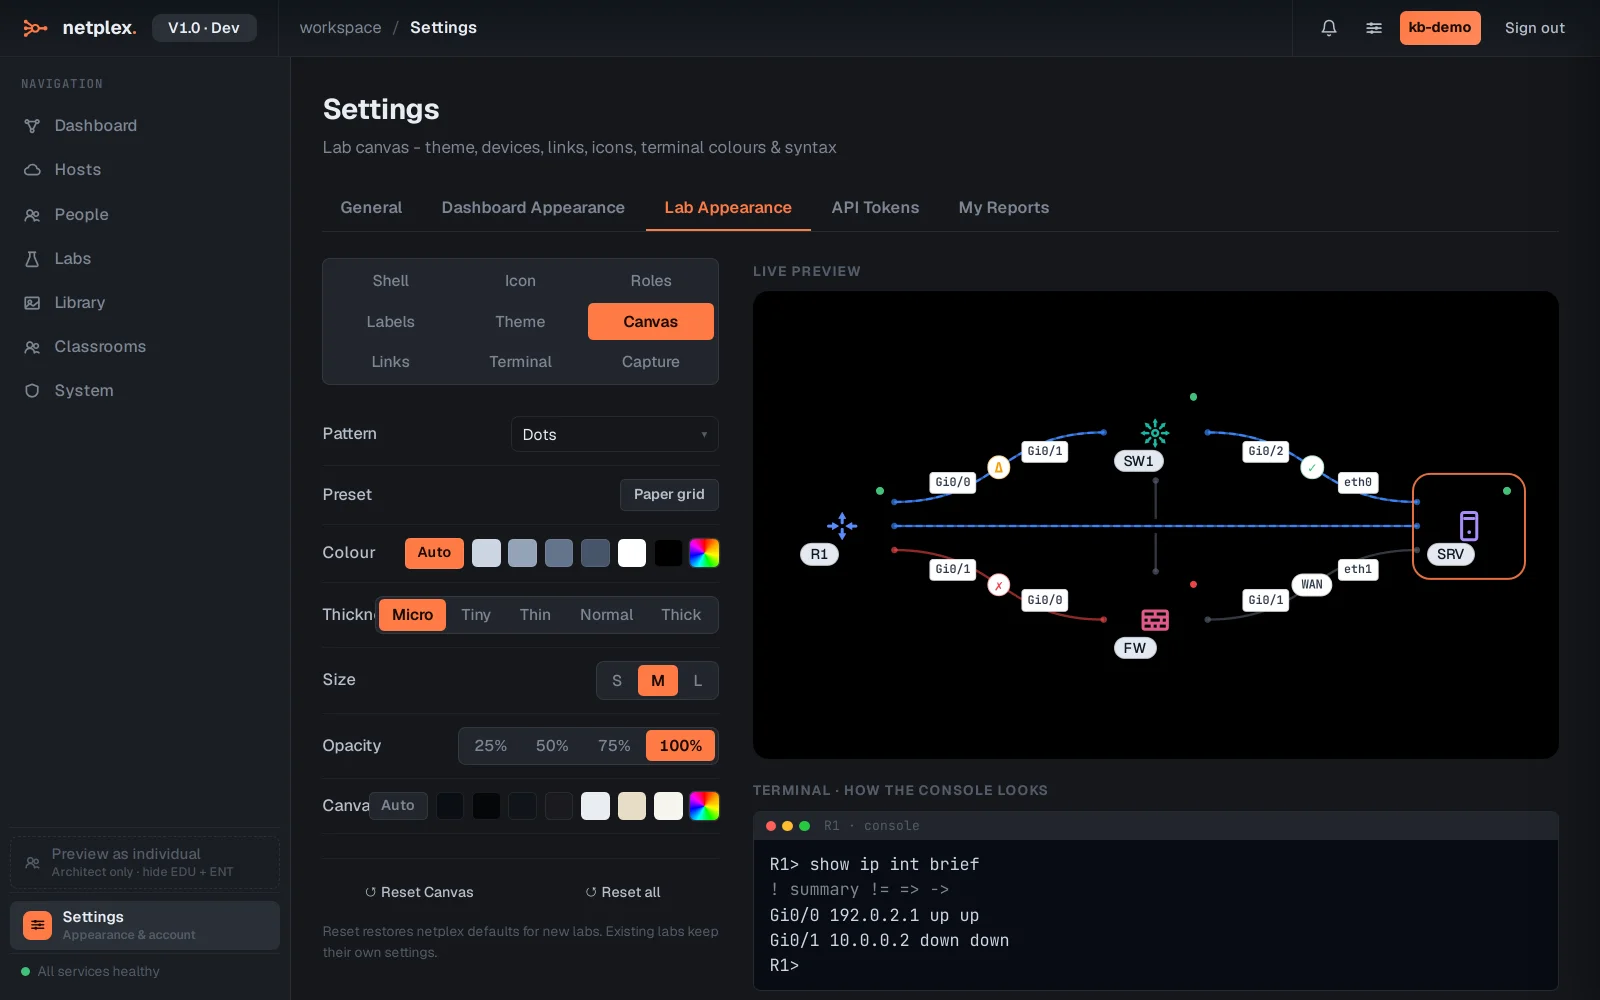Switch to the Dashboard Appearance tab
Image resolution: width=1600 pixels, height=1000 pixels.
(533, 208)
